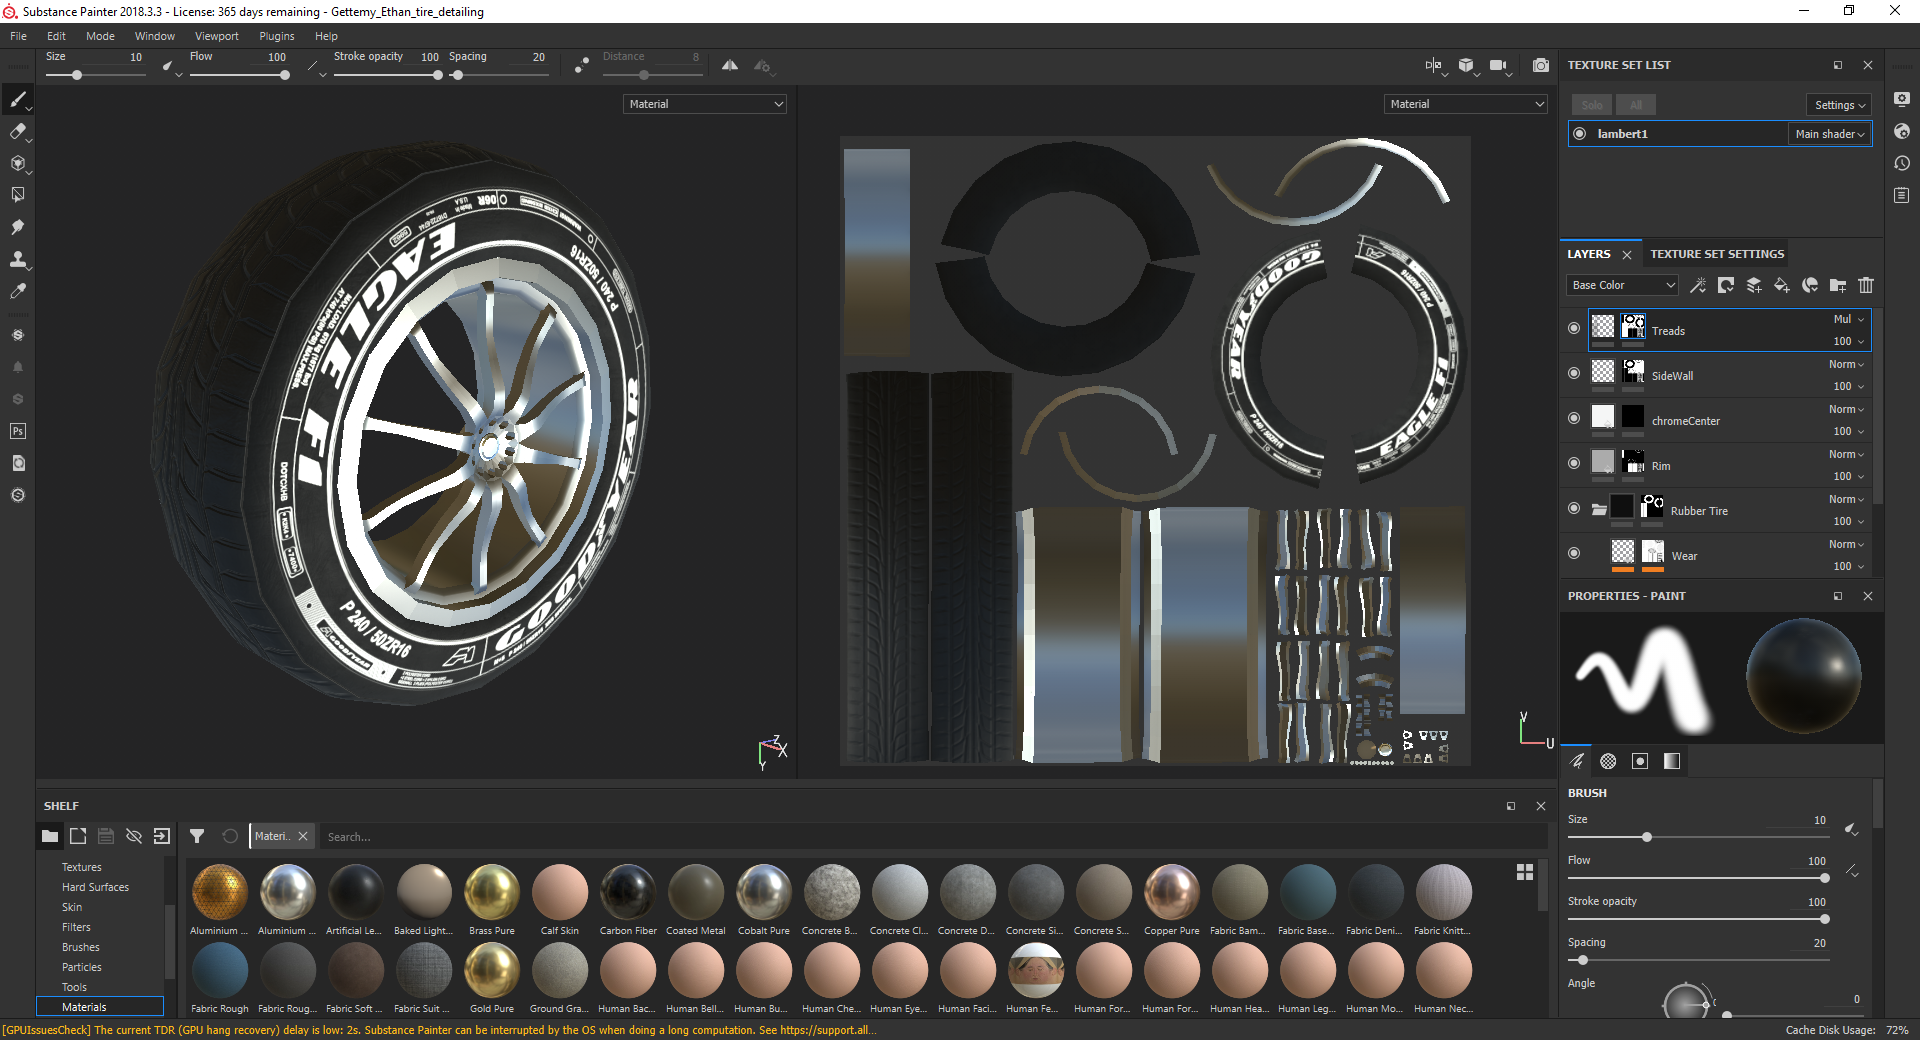The height and width of the screenshot is (1040, 1920).
Task: Click the lazy mouse icon
Action: 582,65
